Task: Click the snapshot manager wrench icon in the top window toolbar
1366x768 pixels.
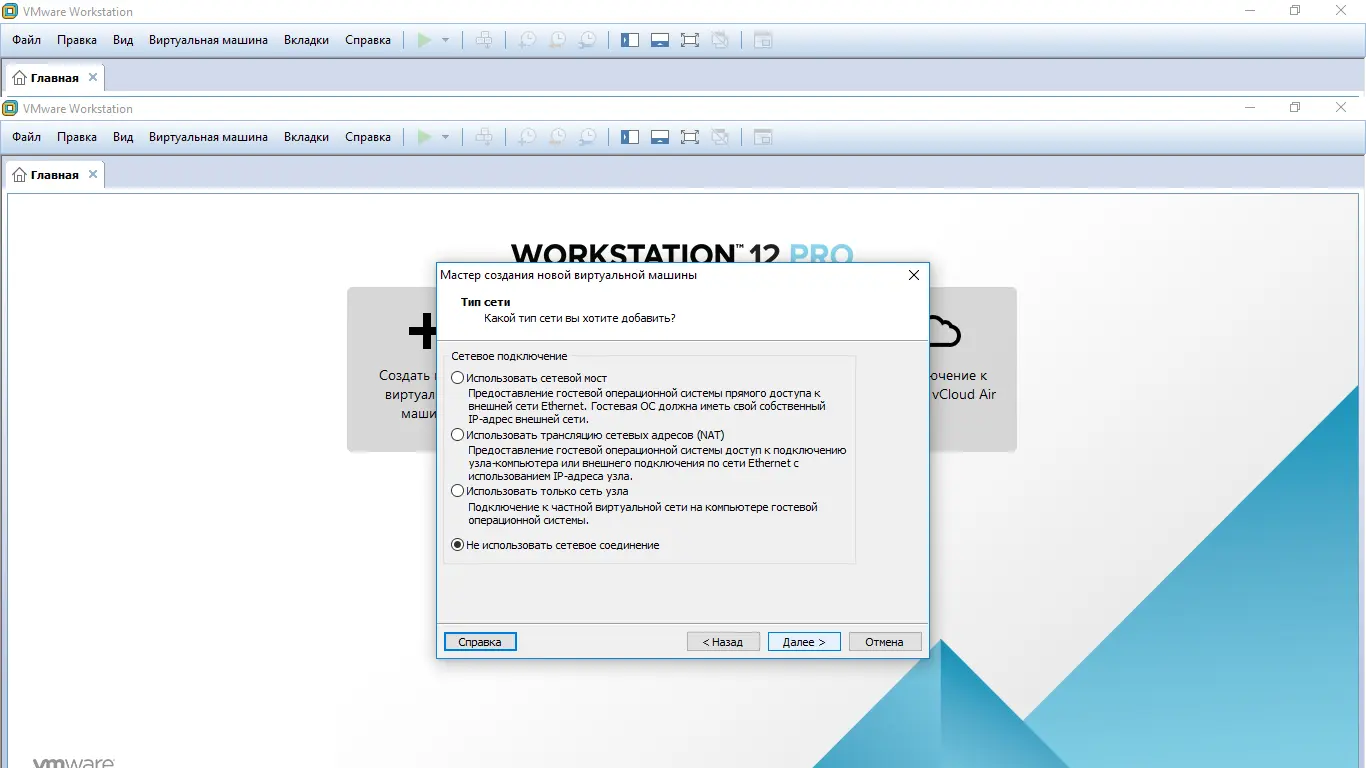Action: (x=588, y=40)
